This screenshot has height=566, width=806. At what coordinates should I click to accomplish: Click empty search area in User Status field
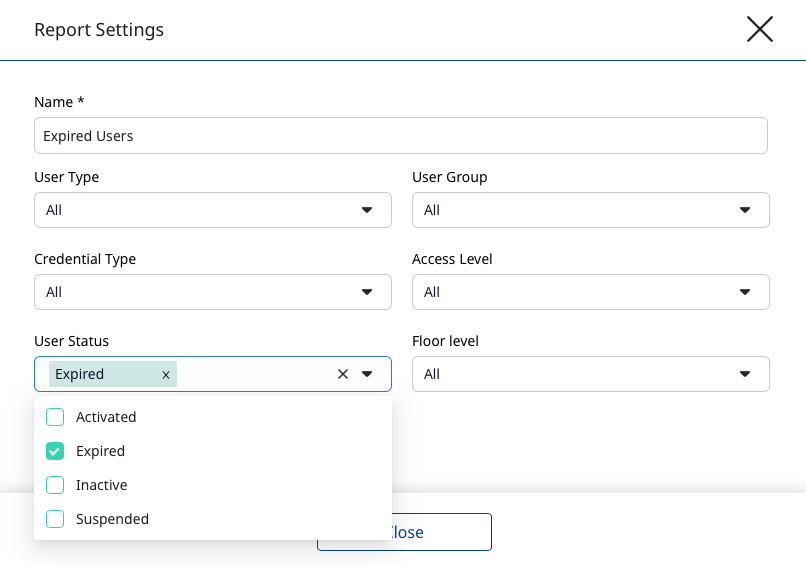(255, 374)
